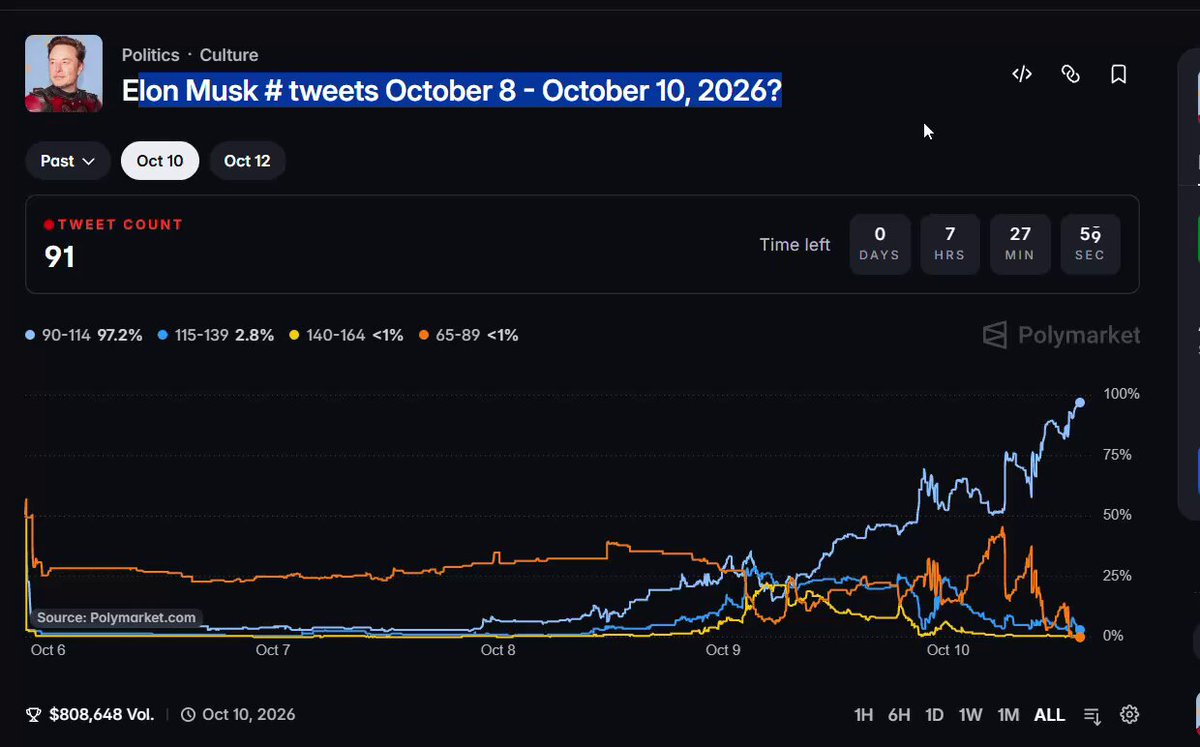The width and height of the screenshot is (1200, 747).
Task: Click the TWEET COUNT live label
Action: tap(114, 225)
